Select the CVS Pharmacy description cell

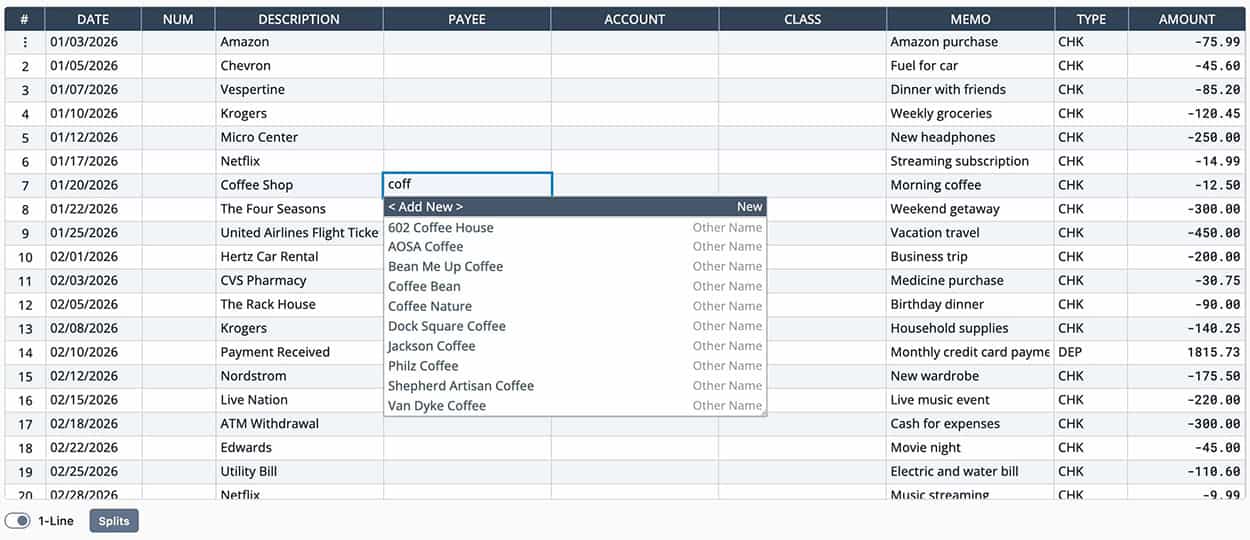click(299, 281)
